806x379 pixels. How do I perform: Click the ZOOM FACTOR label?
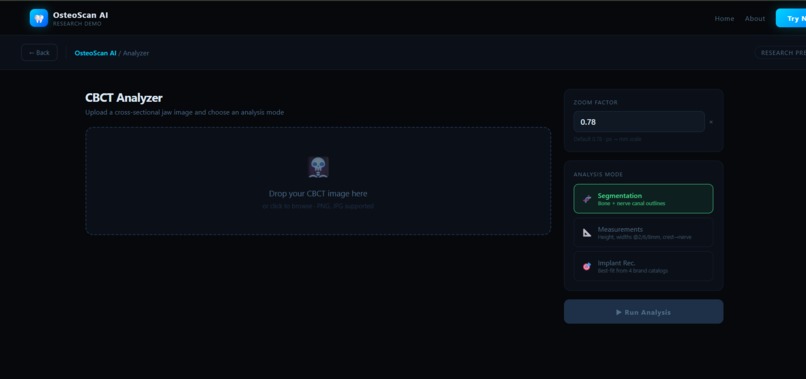click(x=595, y=102)
